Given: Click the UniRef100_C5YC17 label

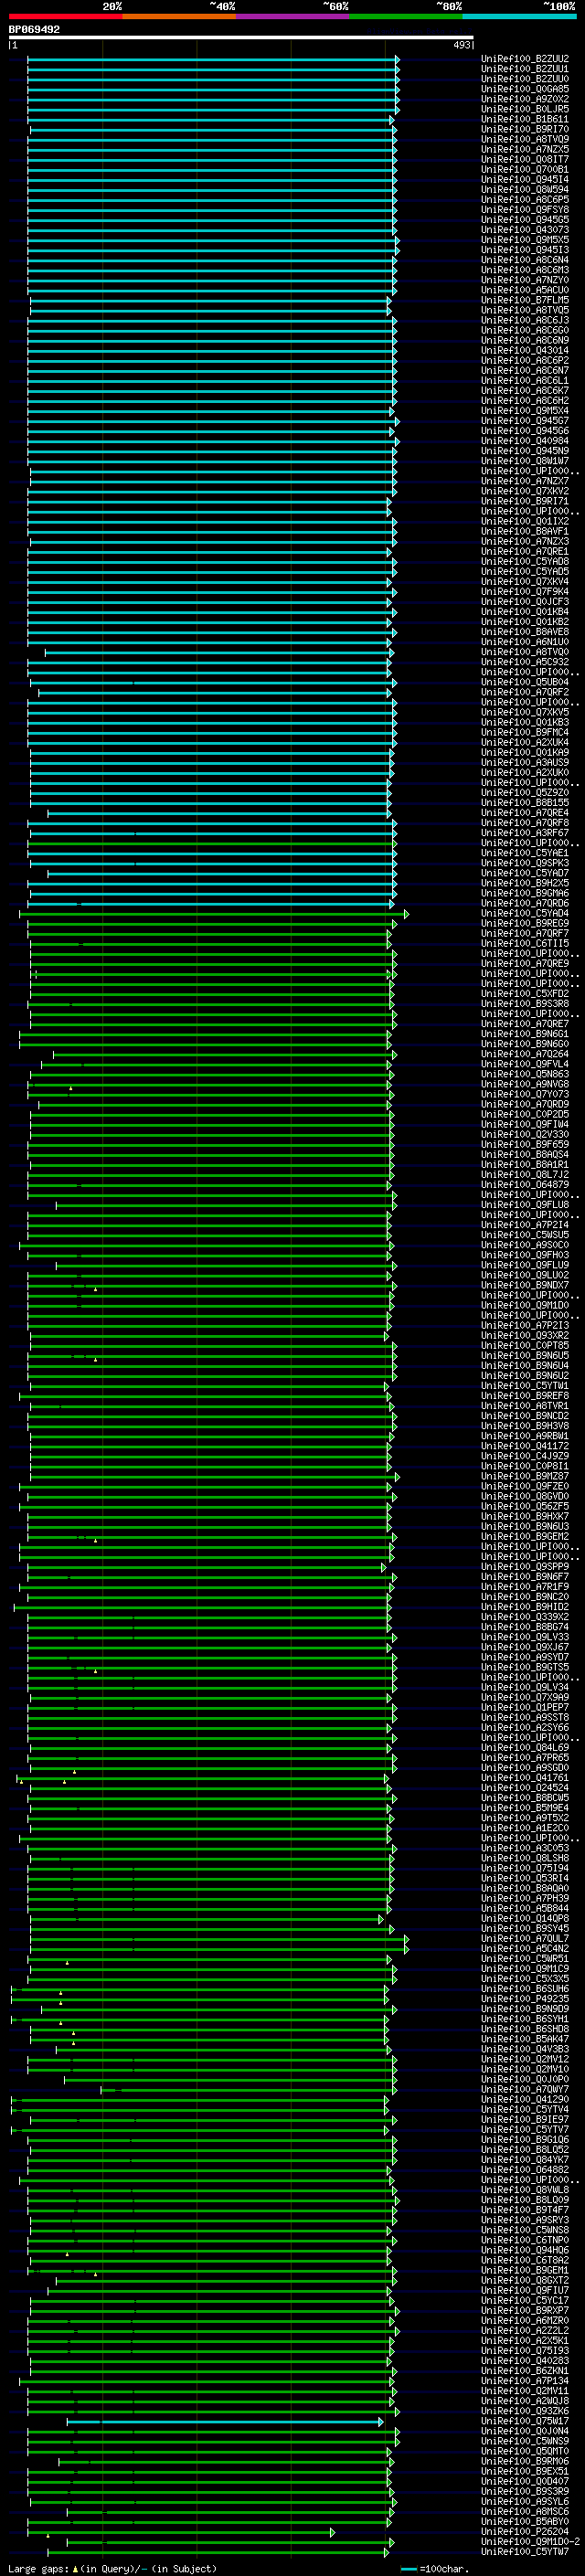Looking at the screenshot, I should click(525, 2300).
